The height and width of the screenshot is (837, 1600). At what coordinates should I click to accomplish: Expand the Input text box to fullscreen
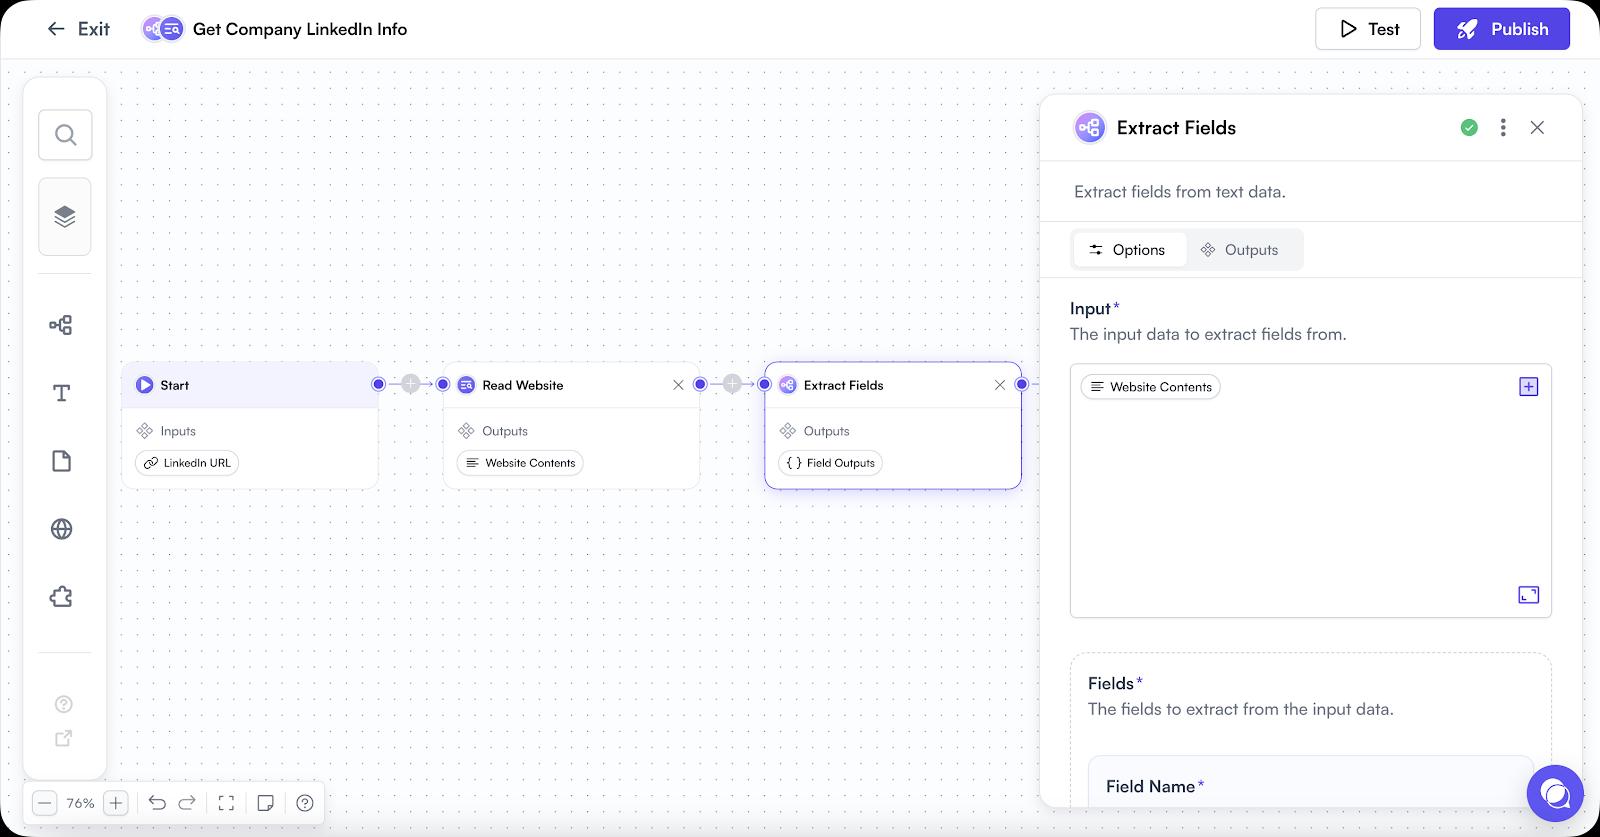pyautogui.click(x=1529, y=595)
